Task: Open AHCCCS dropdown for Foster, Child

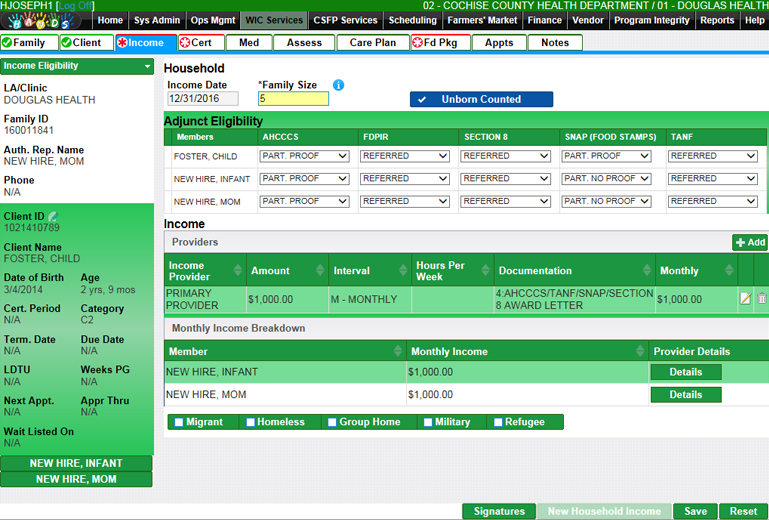Action: pos(304,156)
